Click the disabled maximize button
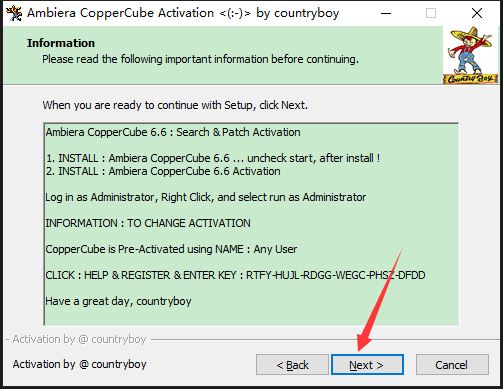 [x=431, y=13]
